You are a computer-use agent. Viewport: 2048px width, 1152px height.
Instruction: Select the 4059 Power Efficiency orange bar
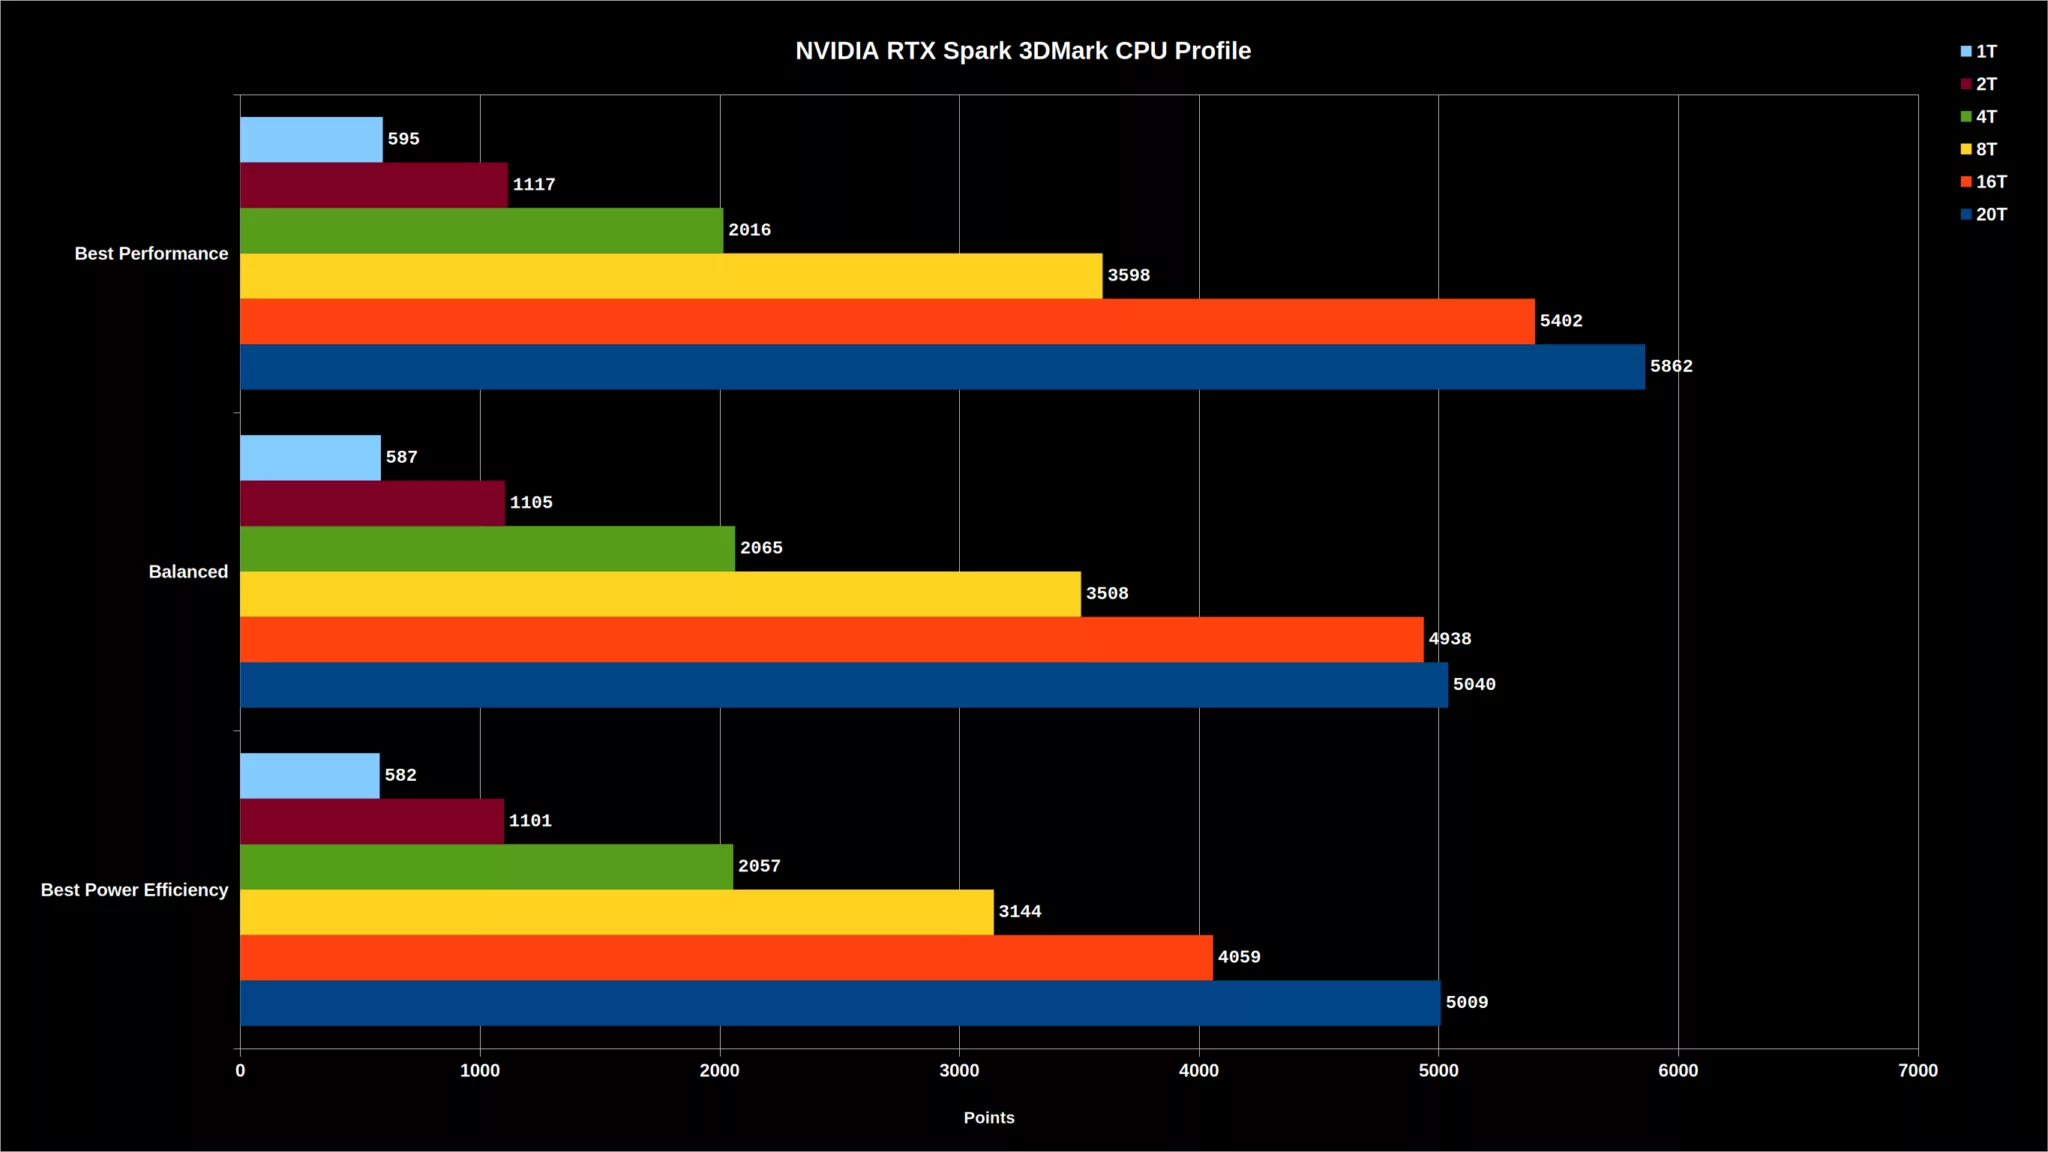(x=726, y=958)
